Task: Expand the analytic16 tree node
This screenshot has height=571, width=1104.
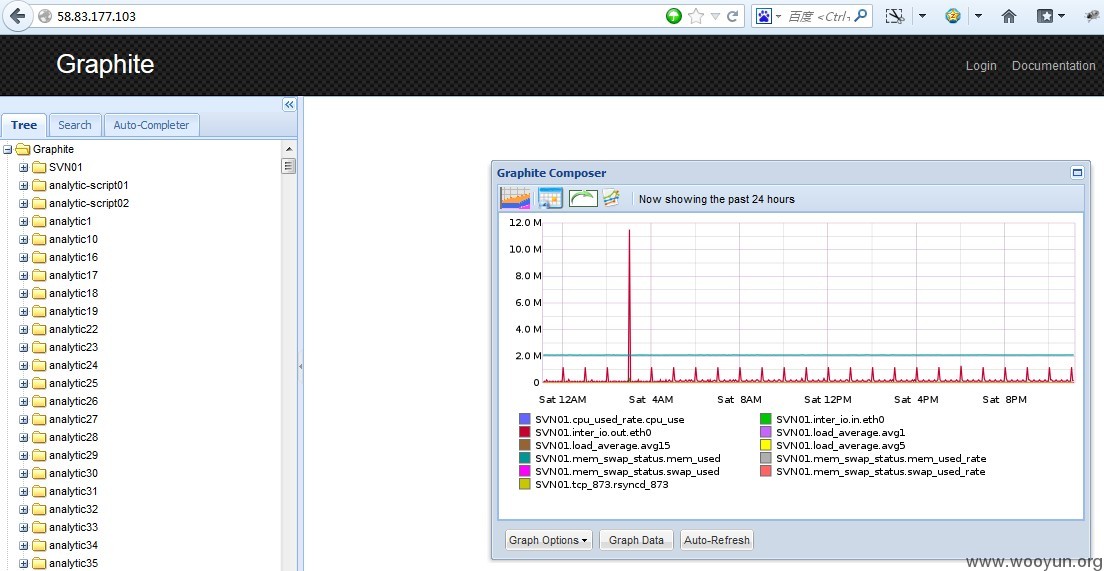Action: (x=24, y=257)
